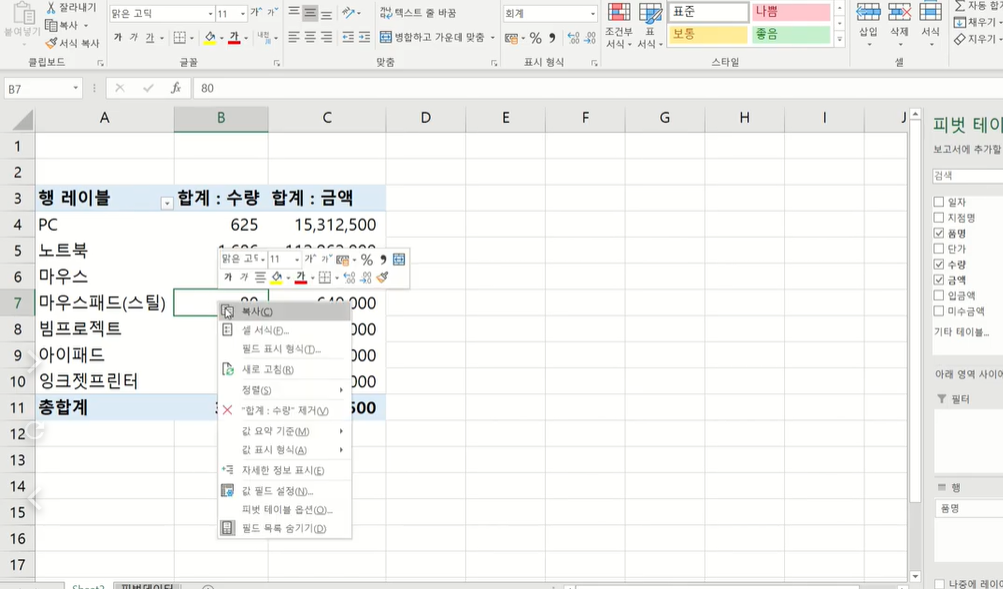Click the Format Painter (서식 복사) ribbon button

click(72, 43)
